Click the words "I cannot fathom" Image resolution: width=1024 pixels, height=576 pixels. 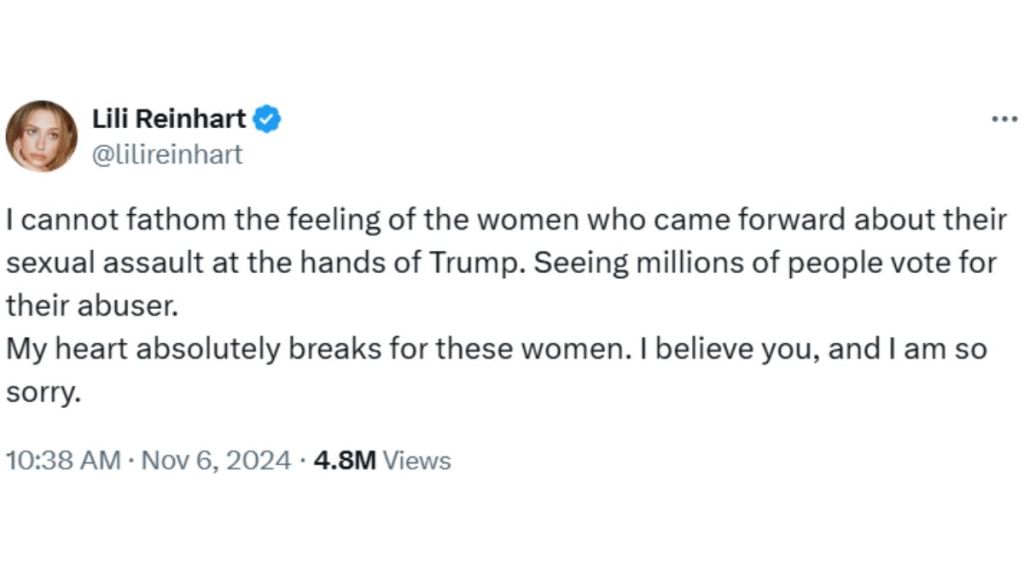[x=84, y=219]
